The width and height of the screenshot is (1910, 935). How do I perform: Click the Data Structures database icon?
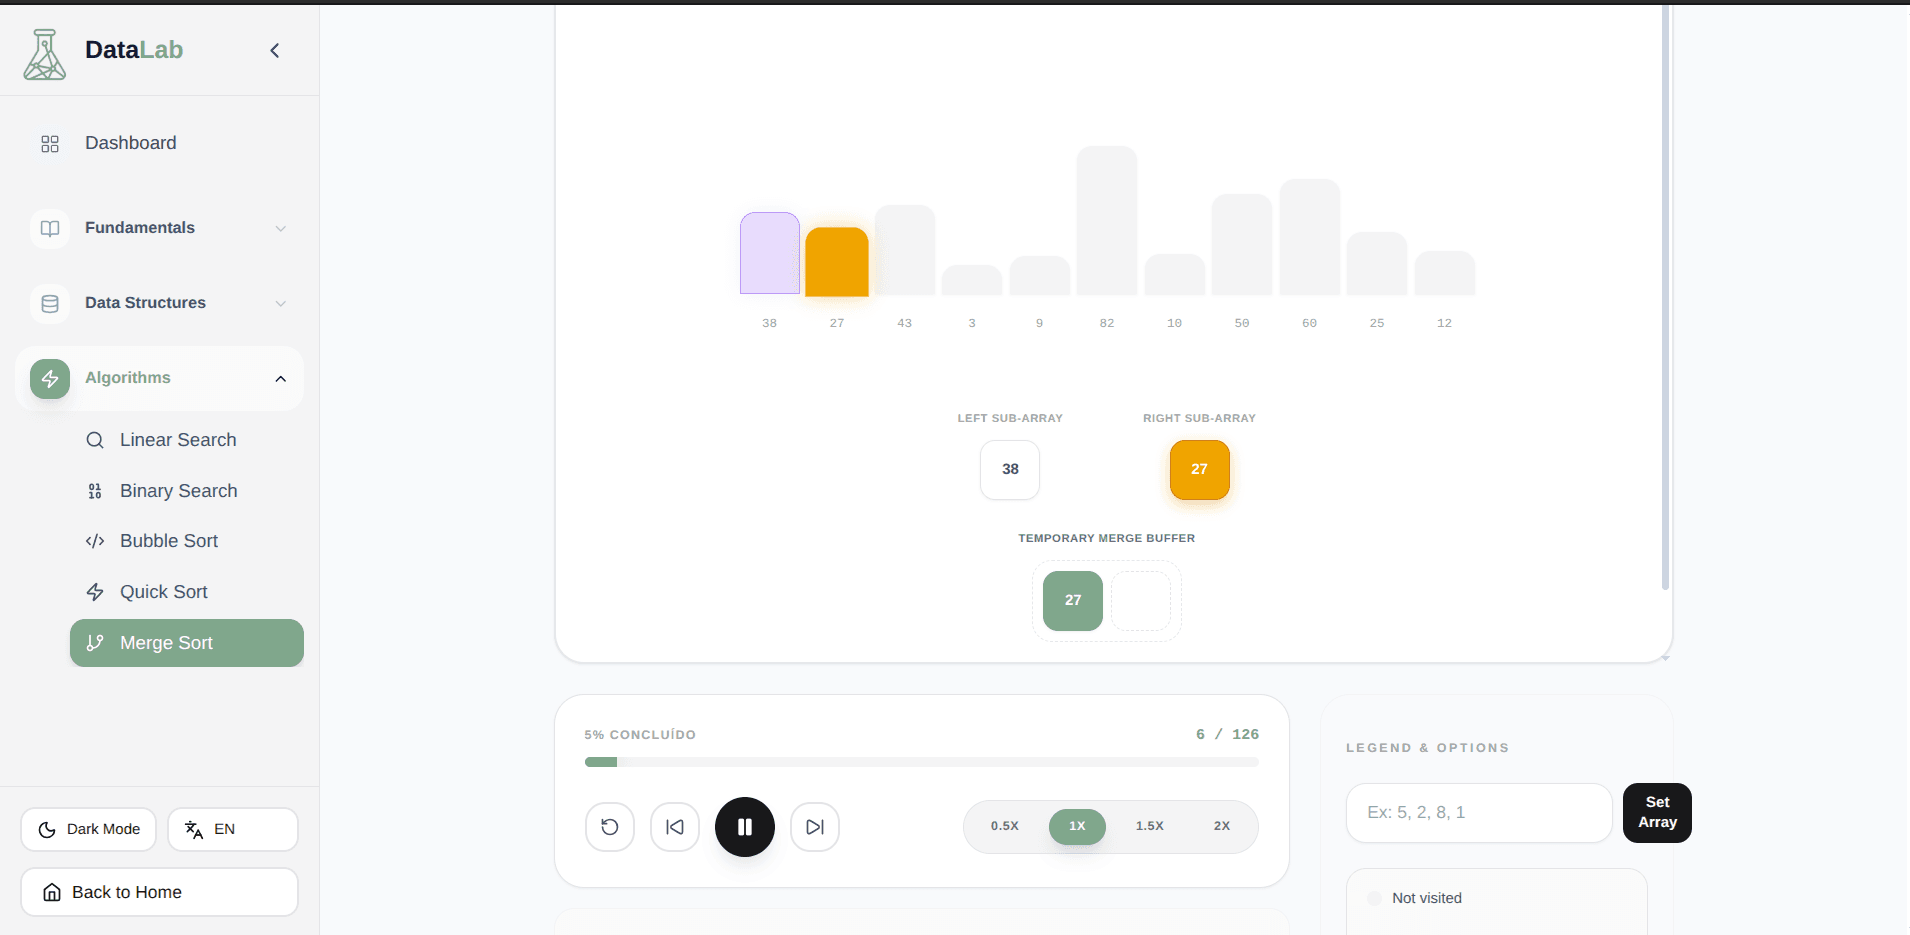pos(49,303)
